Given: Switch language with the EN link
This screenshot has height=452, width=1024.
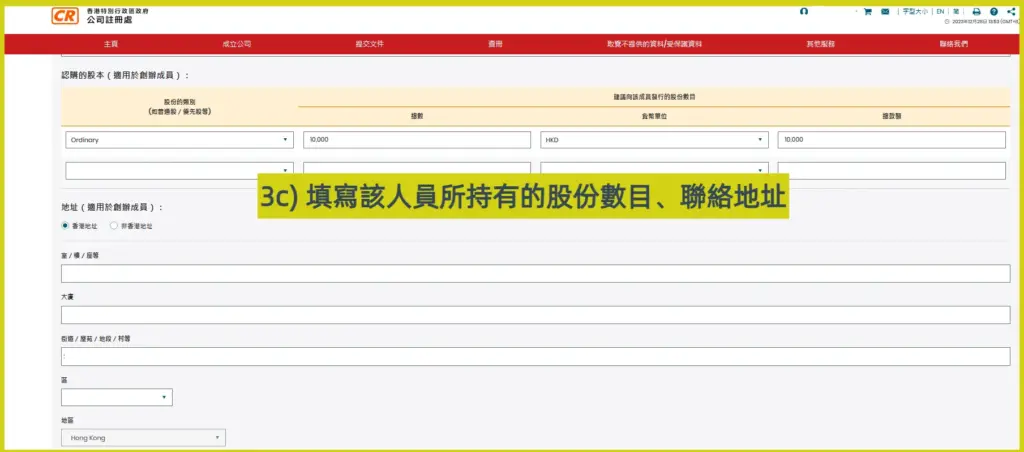Looking at the screenshot, I should 940,12.
